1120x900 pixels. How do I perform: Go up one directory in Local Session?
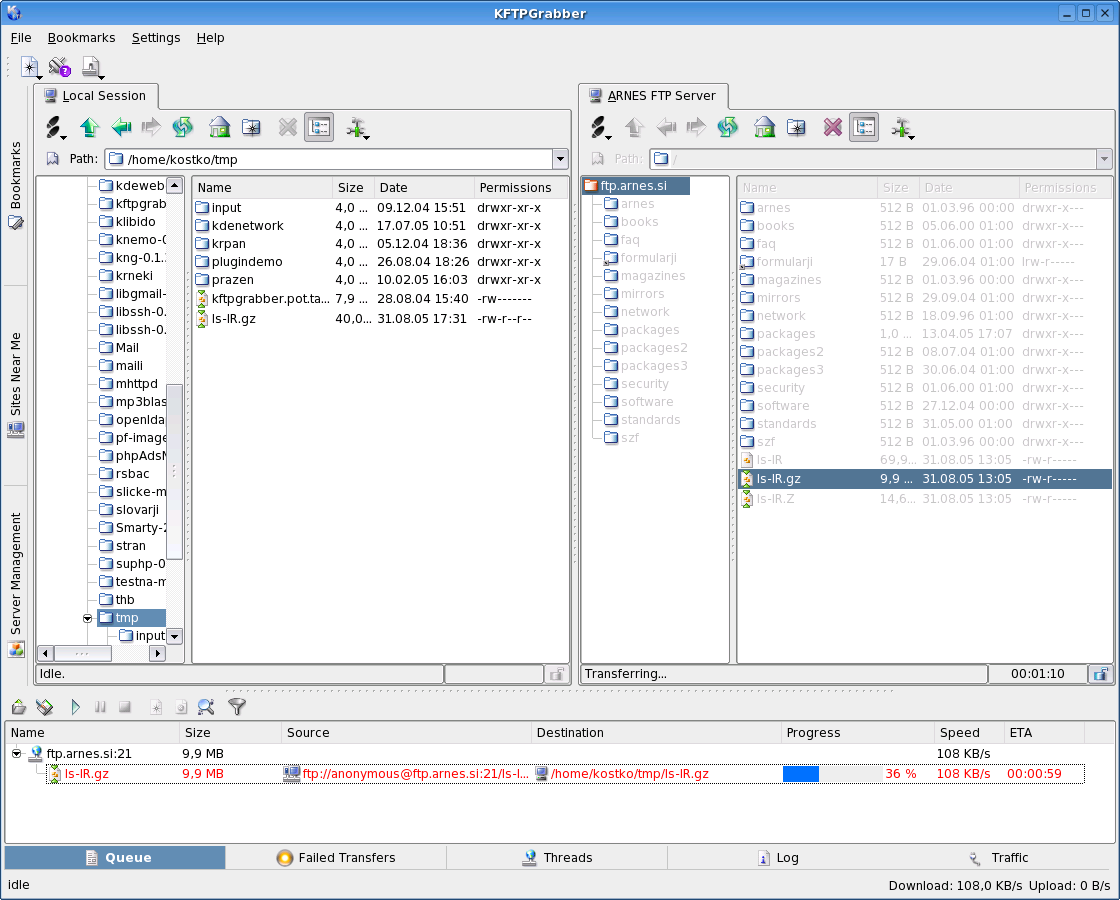pos(89,127)
